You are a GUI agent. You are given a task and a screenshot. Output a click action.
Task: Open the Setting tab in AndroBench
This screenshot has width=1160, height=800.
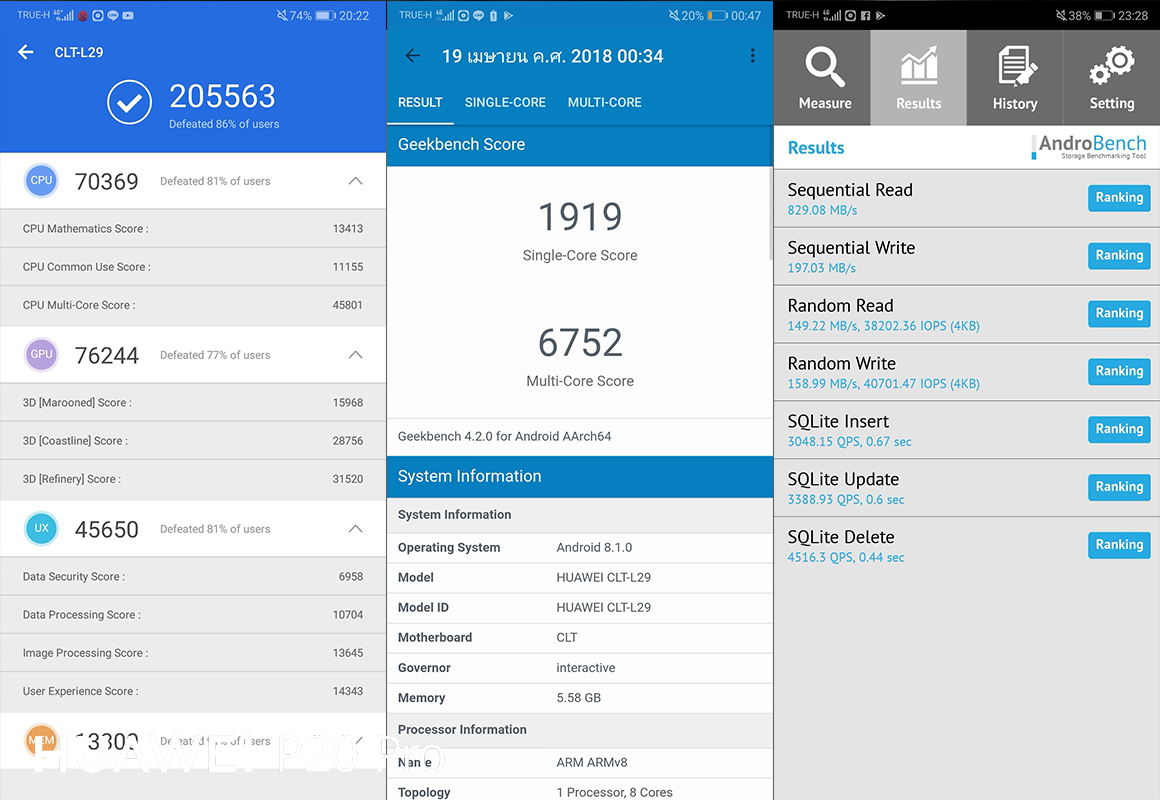coord(1111,78)
